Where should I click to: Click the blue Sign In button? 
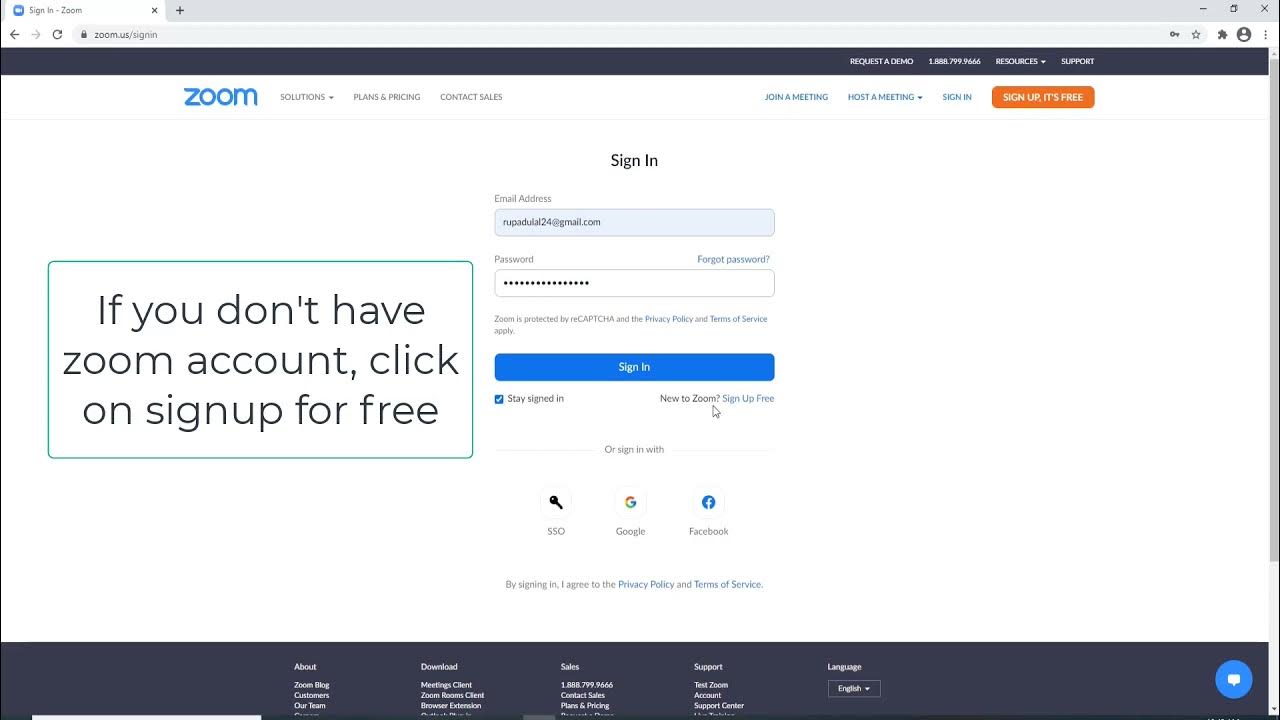(x=634, y=367)
